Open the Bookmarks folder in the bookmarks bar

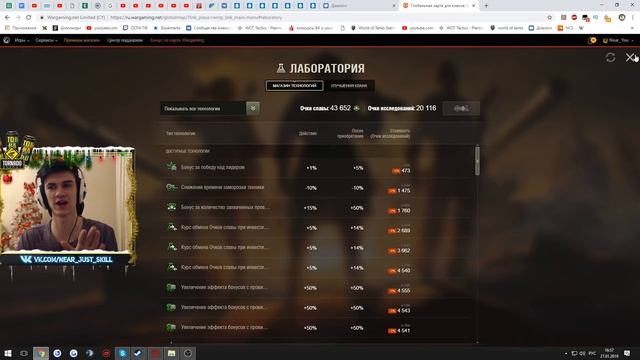pyautogui.click(x=167, y=28)
